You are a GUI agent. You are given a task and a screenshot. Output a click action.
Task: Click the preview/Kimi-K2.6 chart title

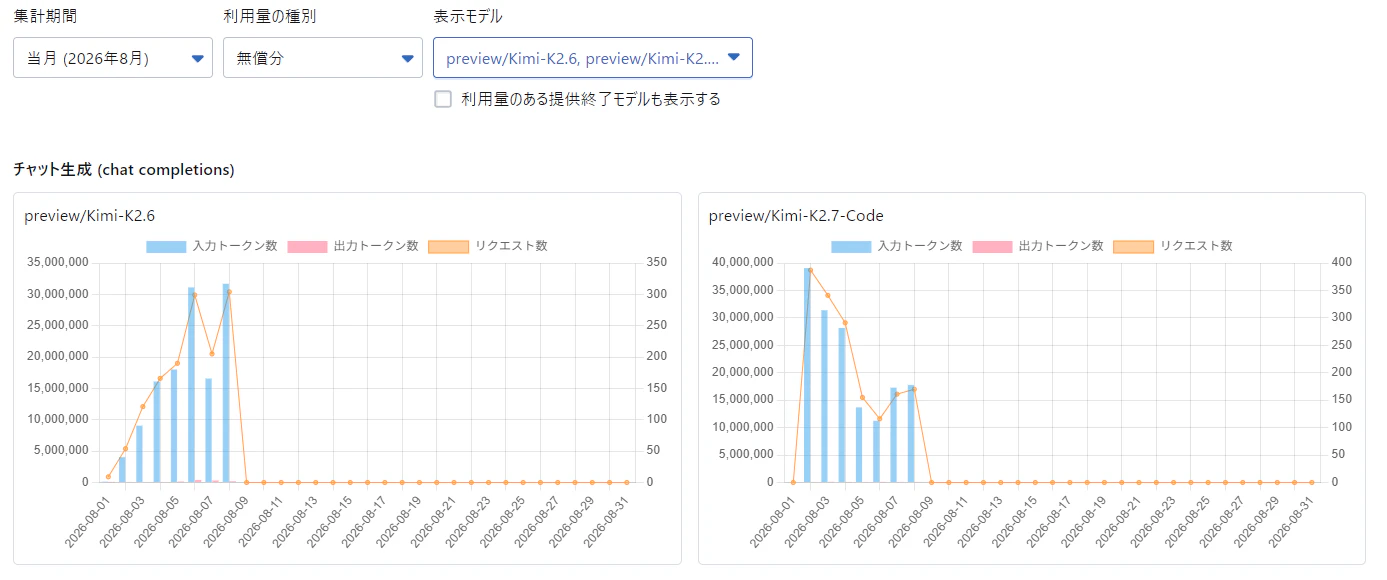point(89,215)
